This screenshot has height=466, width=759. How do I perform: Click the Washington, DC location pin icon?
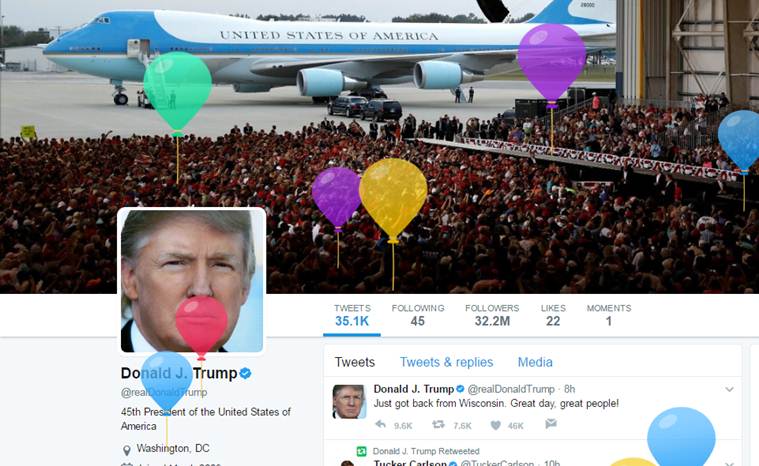coord(127,450)
